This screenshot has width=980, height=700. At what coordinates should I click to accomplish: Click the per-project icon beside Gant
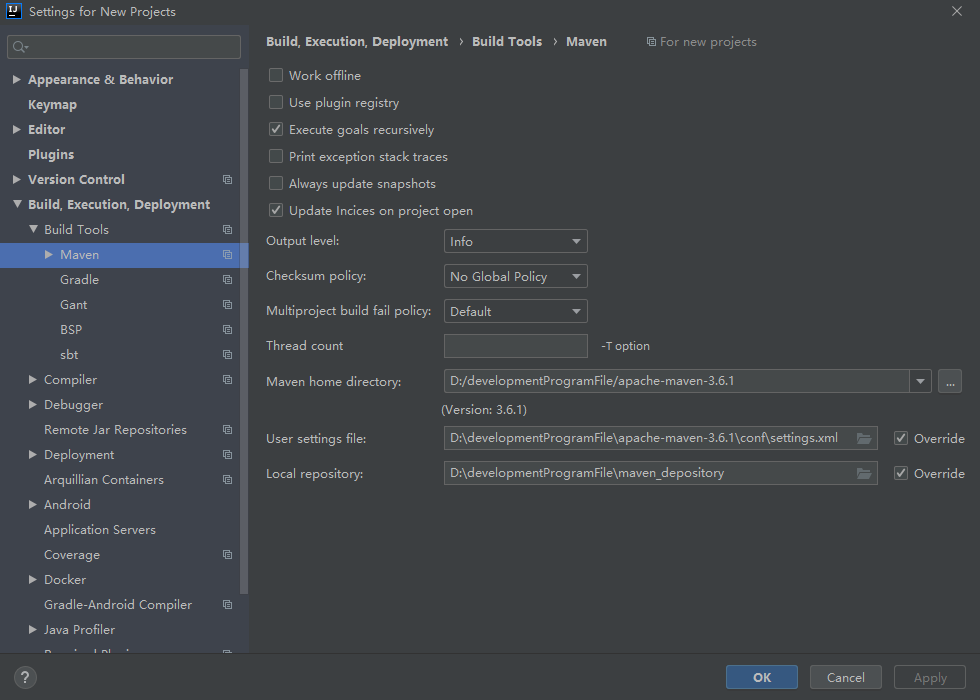(228, 304)
